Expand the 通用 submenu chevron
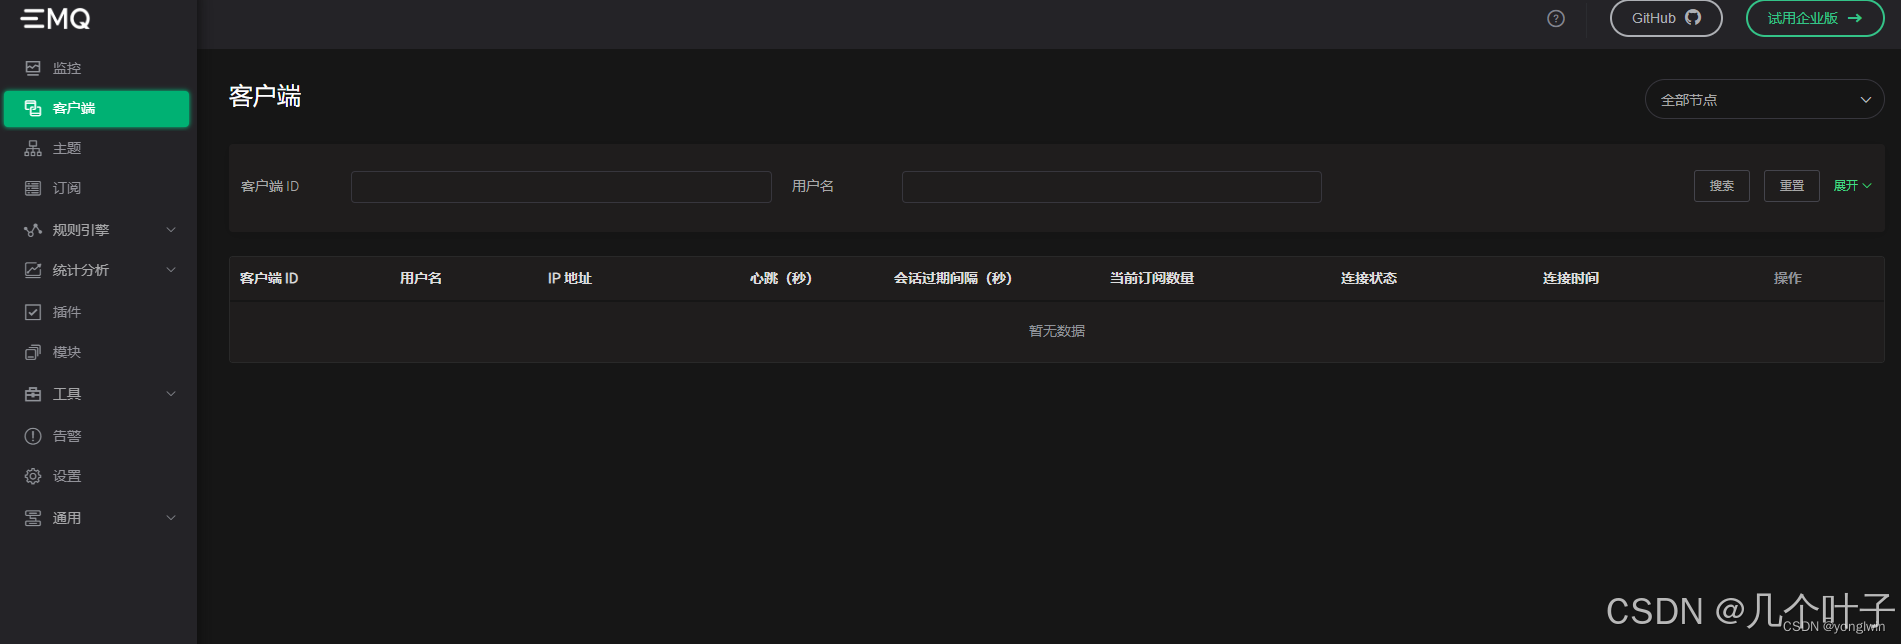 click(x=171, y=518)
